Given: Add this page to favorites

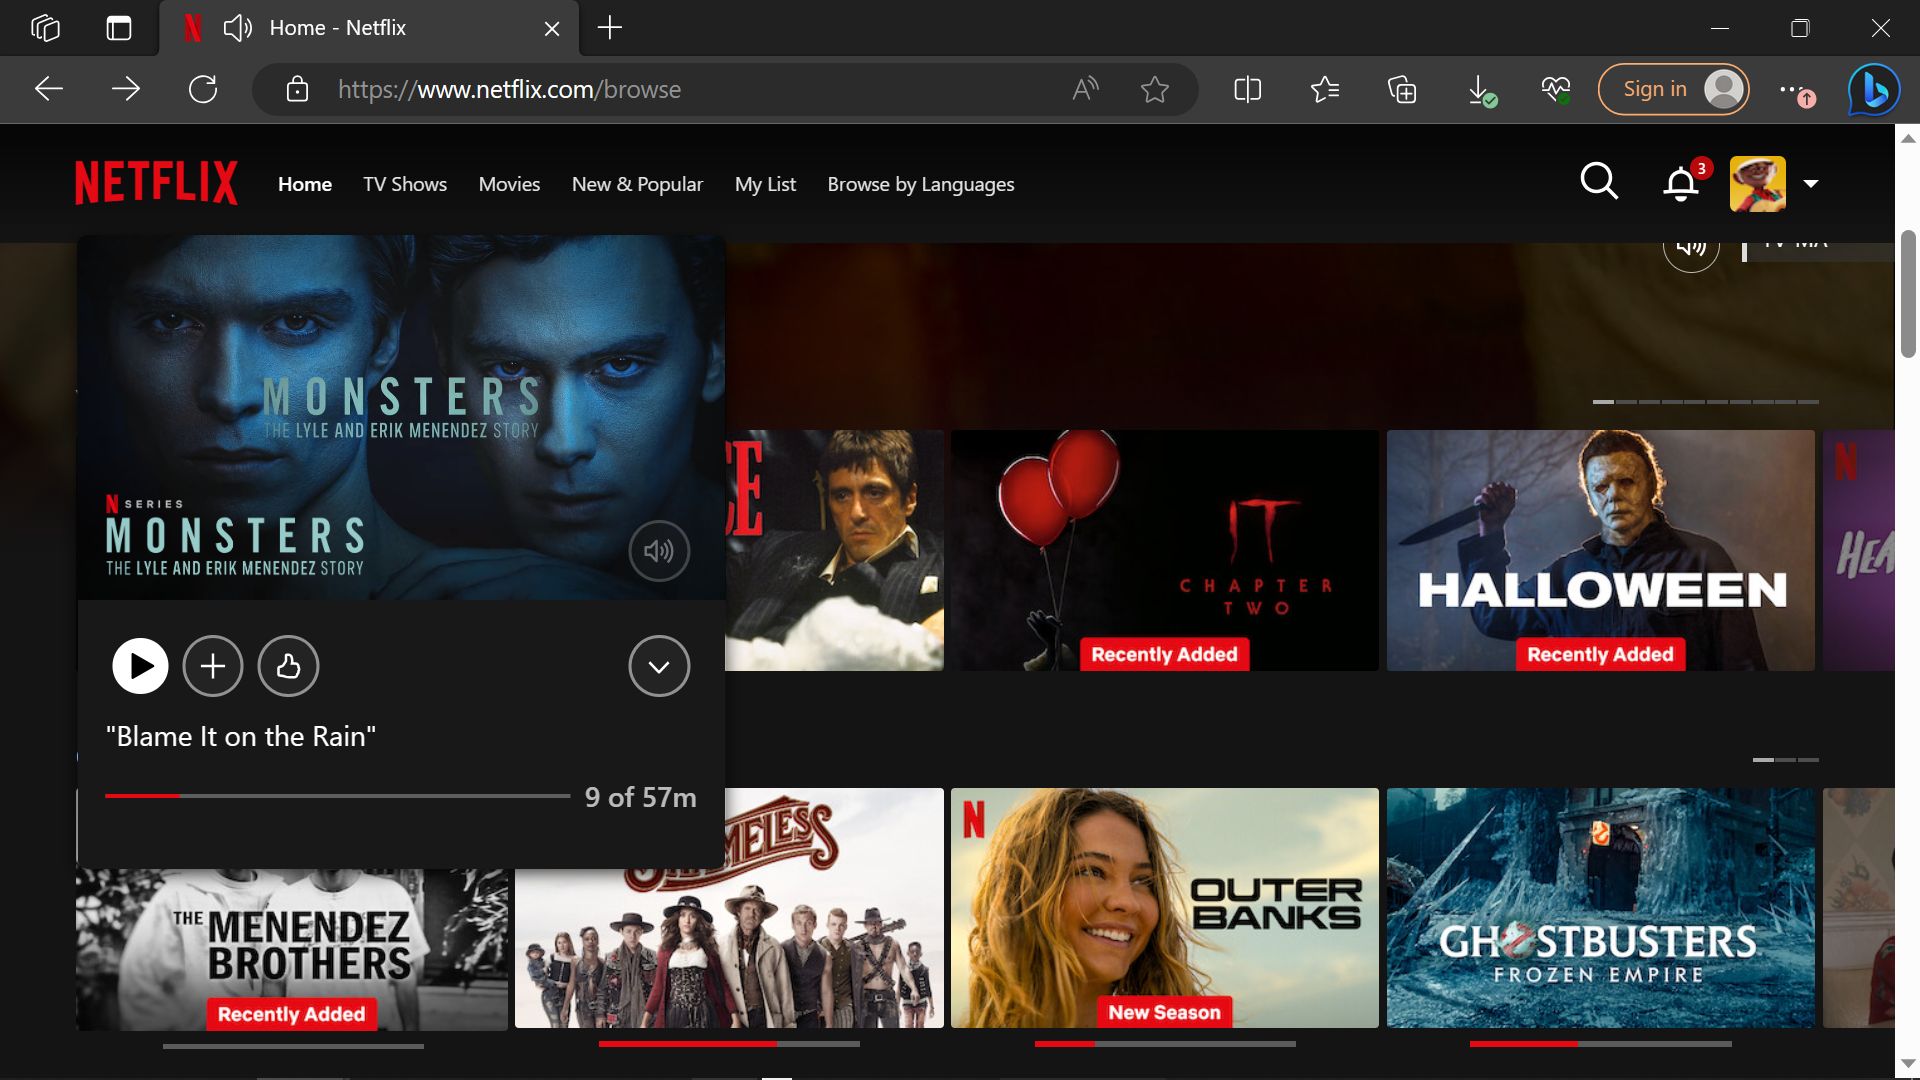Looking at the screenshot, I should tap(1155, 90).
